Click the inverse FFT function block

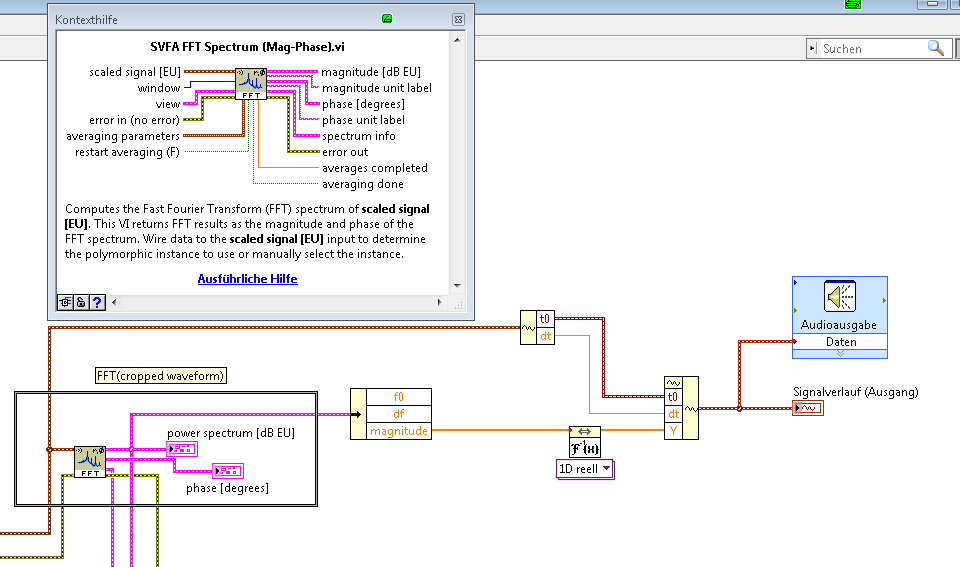tap(584, 441)
